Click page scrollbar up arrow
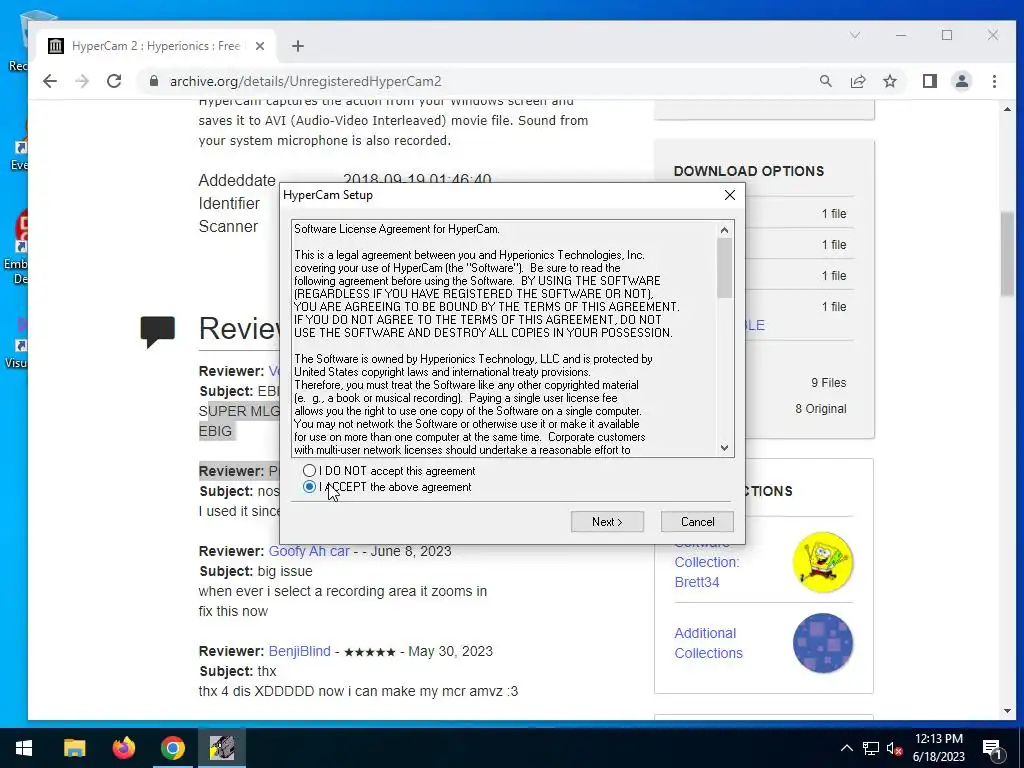The image size is (1024, 768). (1007, 109)
